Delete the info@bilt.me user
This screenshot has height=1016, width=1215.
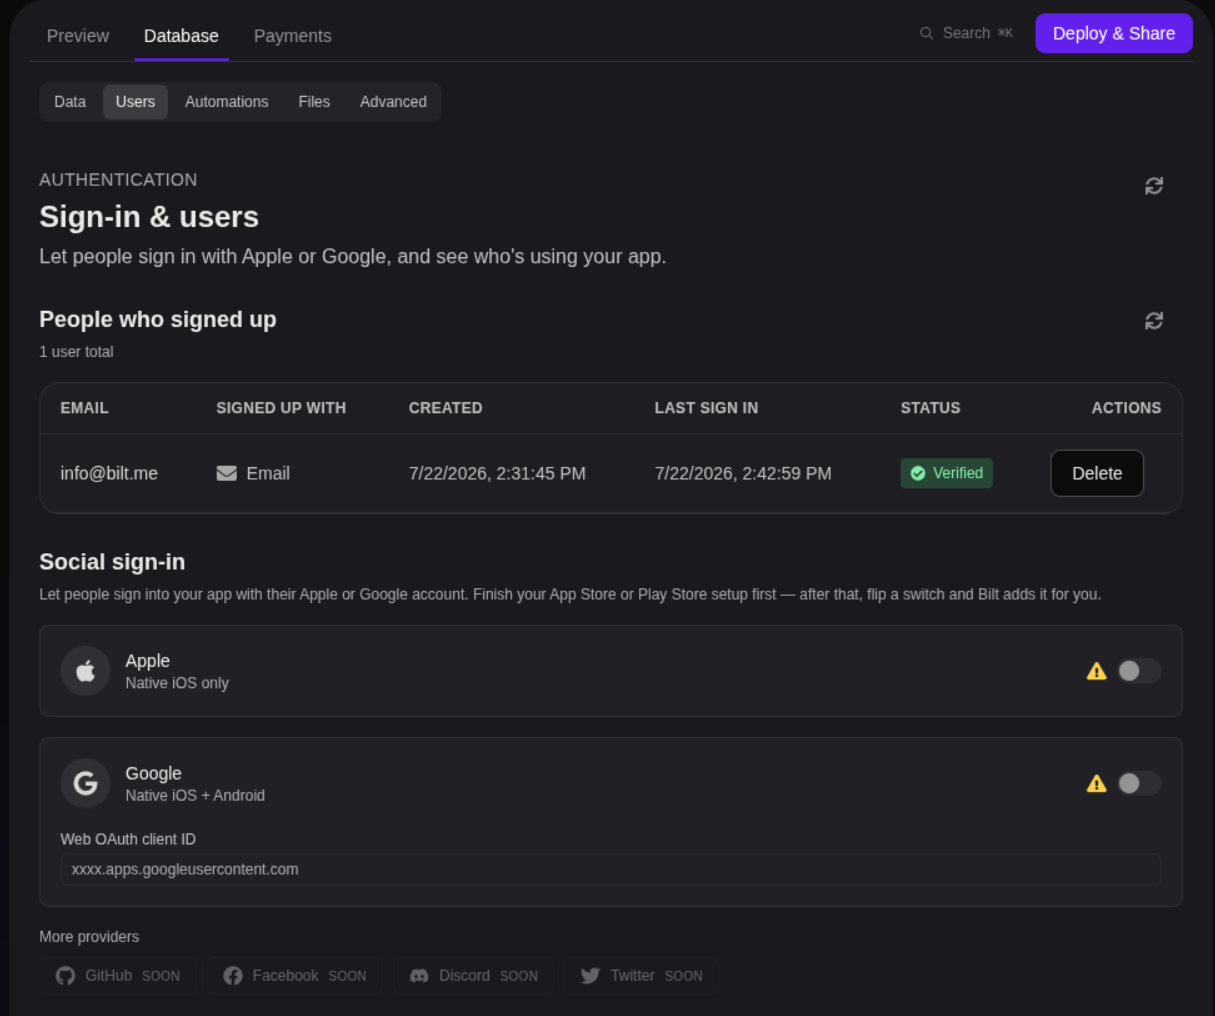tap(1097, 473)
